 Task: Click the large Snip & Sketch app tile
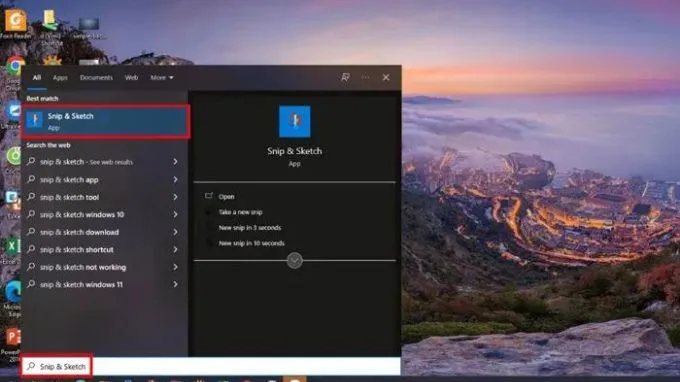tap(294, 121)
